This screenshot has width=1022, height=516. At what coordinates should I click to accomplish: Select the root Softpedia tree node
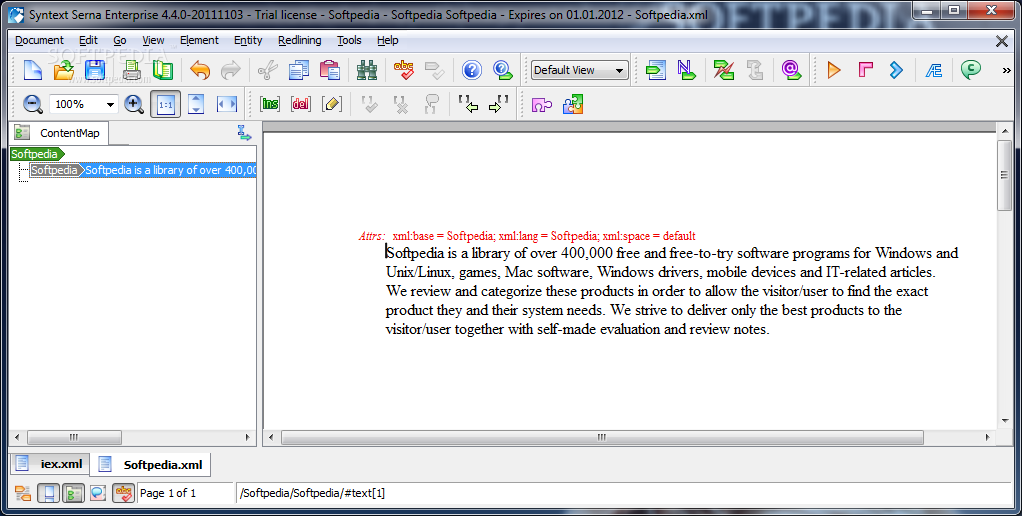coord(35,154)
